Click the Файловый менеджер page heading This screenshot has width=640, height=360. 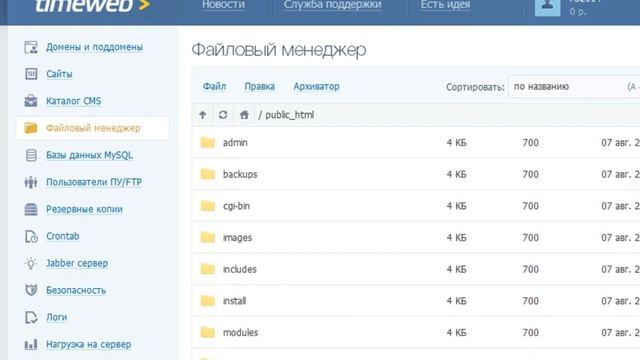coord(279,50)
